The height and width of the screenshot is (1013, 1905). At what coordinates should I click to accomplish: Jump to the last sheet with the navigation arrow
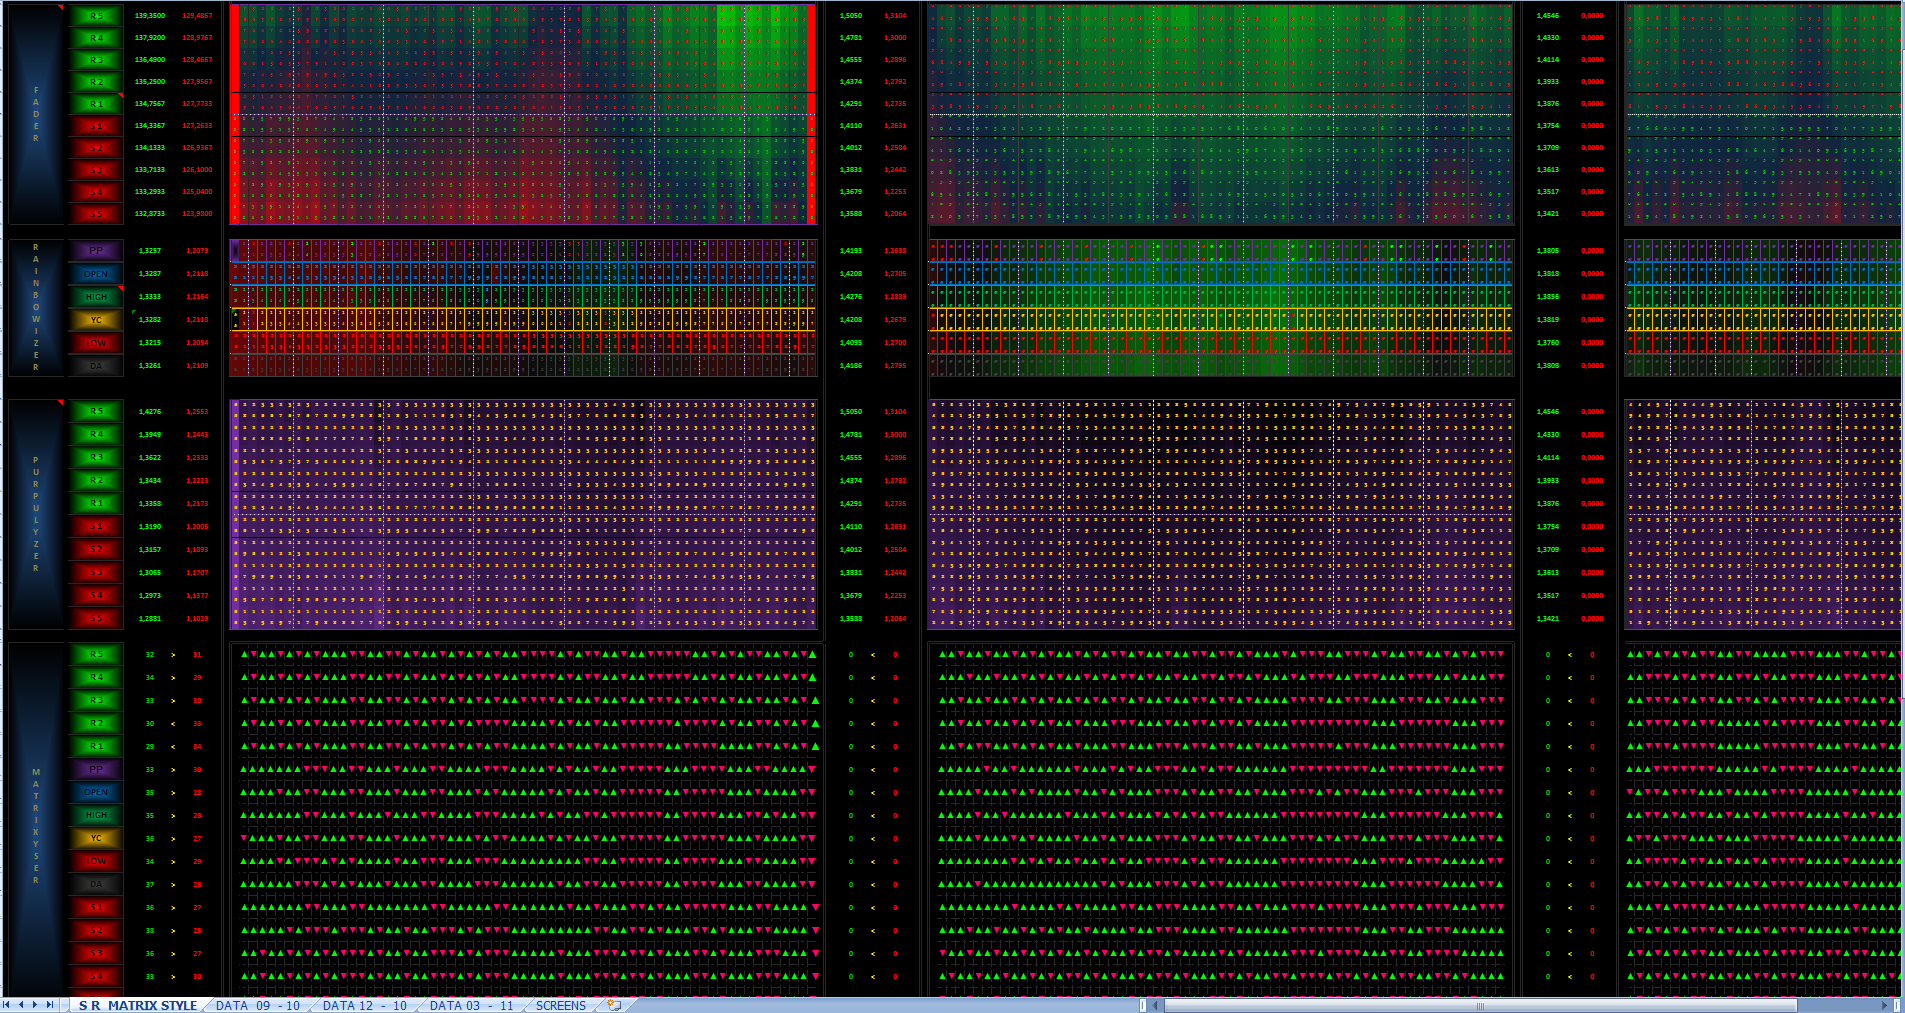pyautogui.click(x=50, y=1005)
